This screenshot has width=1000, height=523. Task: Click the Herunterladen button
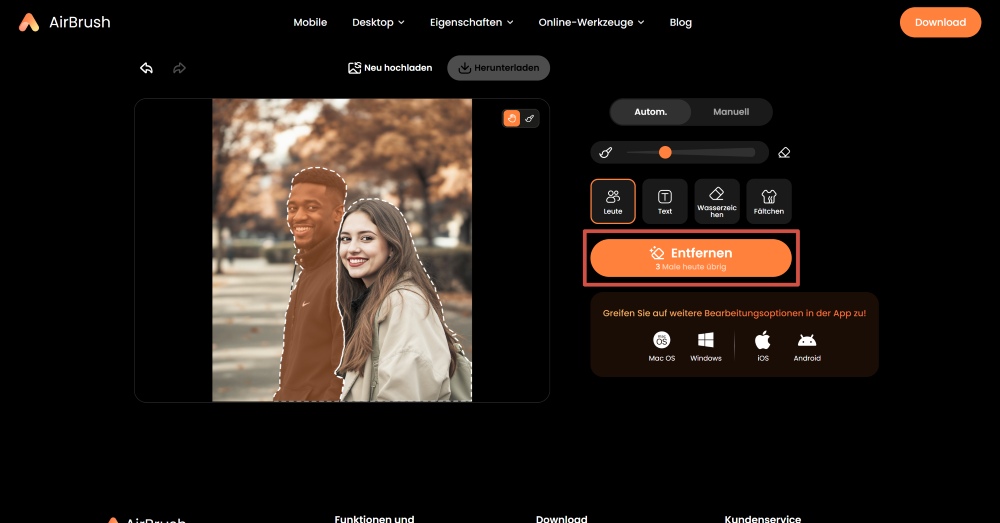[x=499, y=68]
